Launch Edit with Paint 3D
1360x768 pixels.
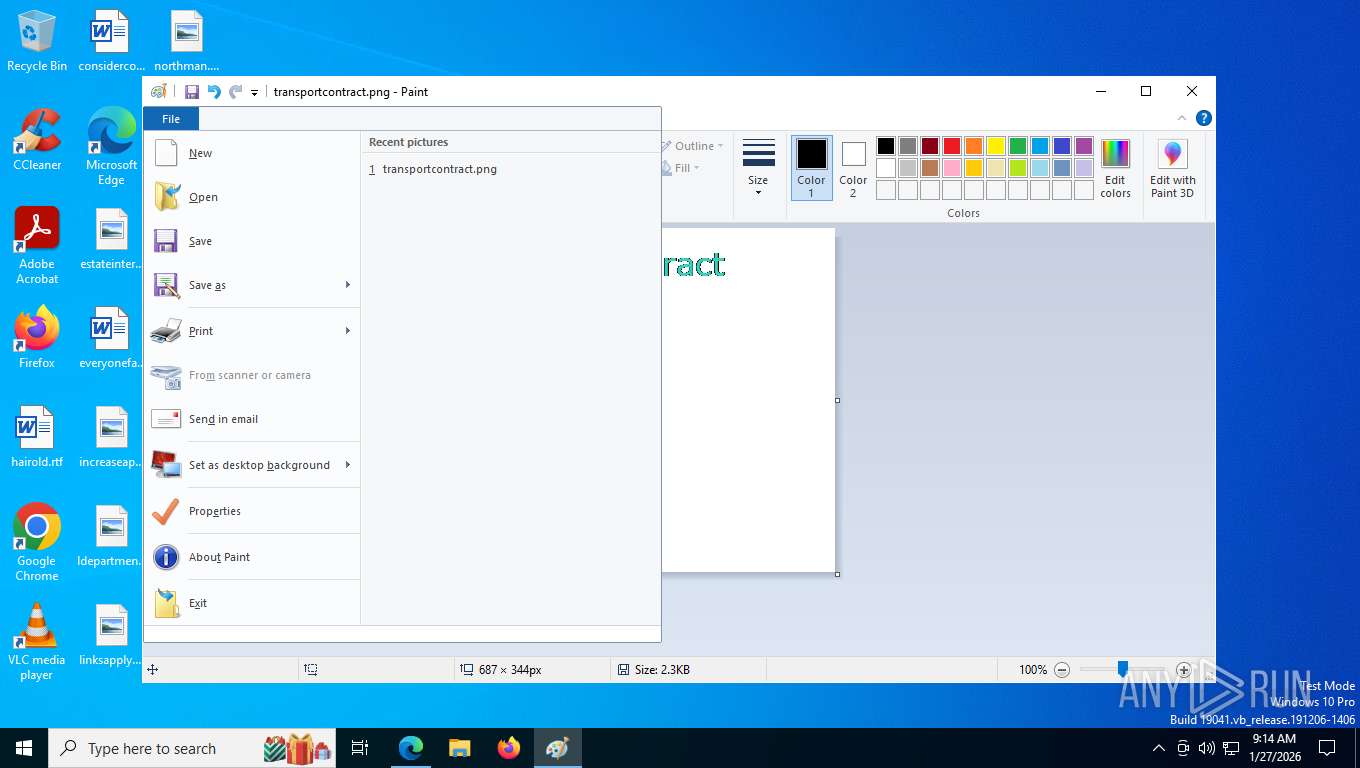(1172, 169)
